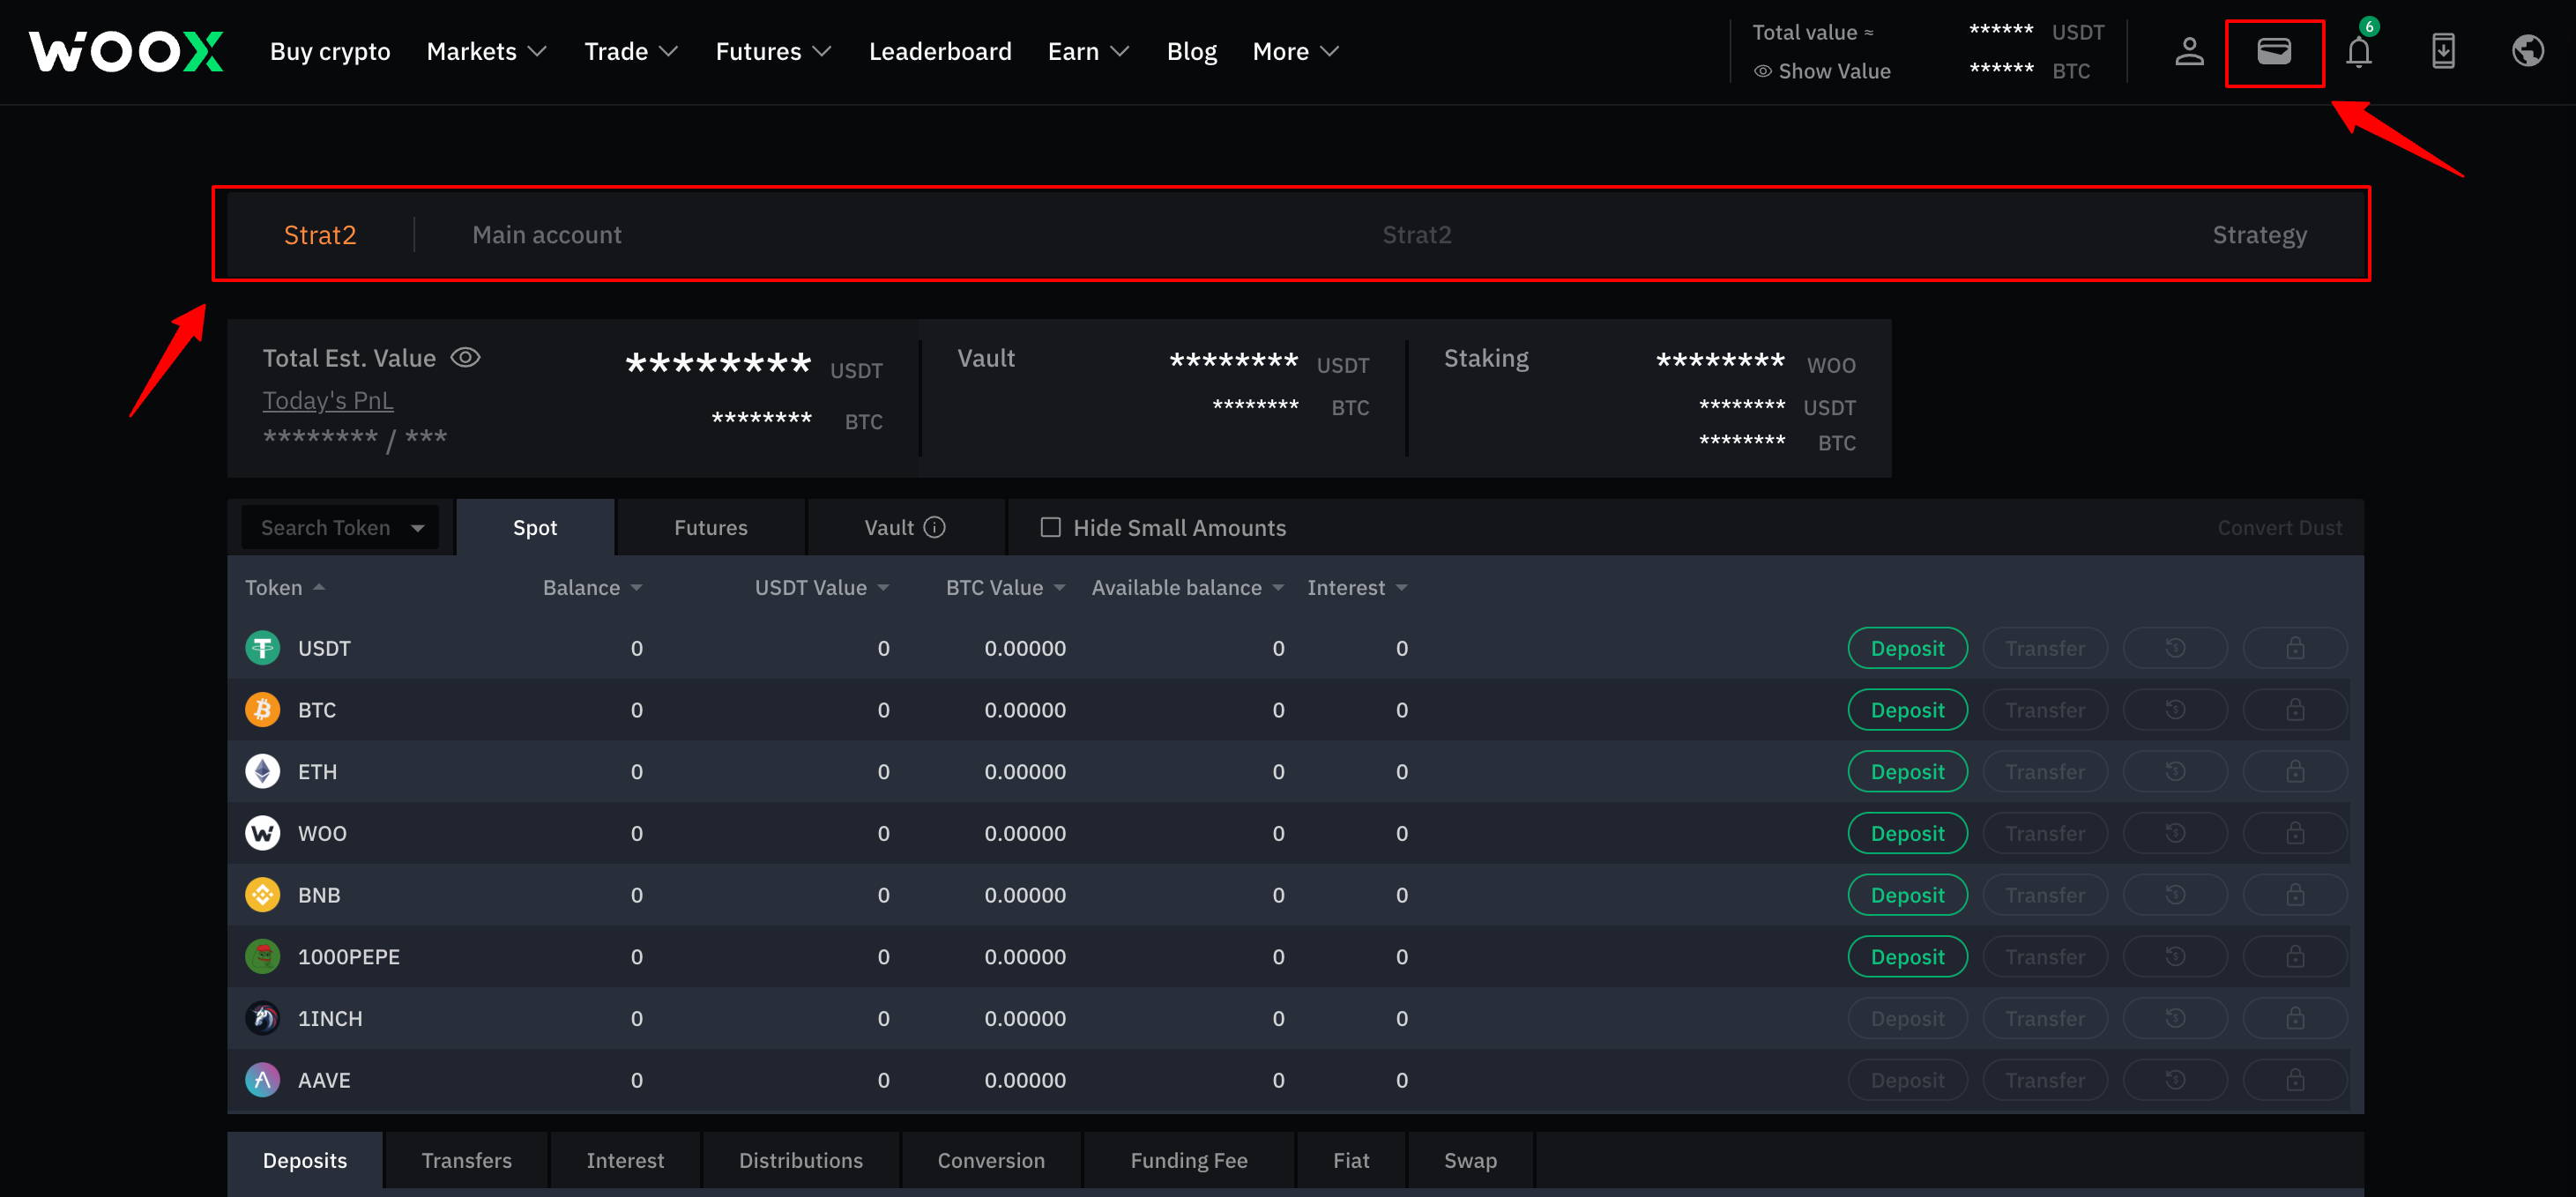Click the history icon in ETH row
Image resolution: width=2576 pixels, height=1197 pixels.
point(2175,772)
